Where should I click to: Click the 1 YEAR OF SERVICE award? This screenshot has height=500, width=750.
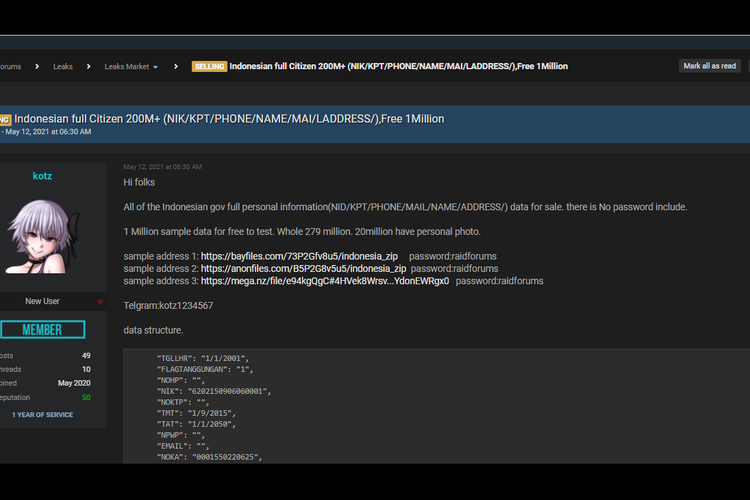tap(42, 414)
